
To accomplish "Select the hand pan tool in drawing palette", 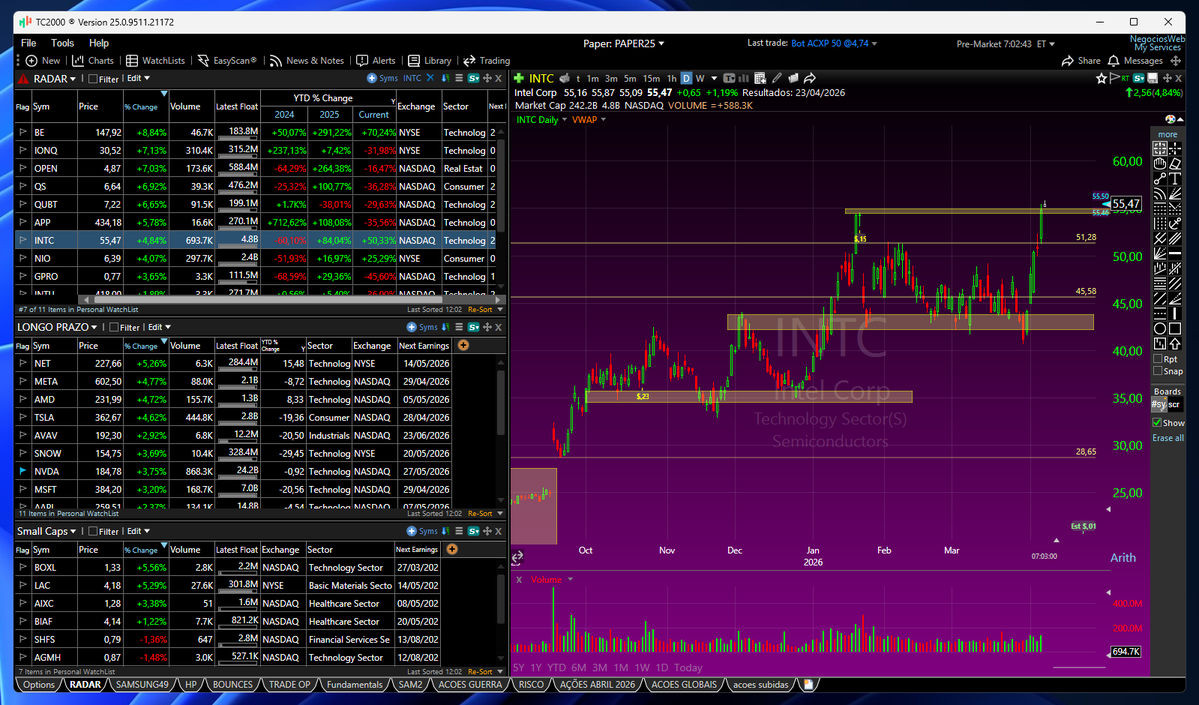I will (1160, 164).
